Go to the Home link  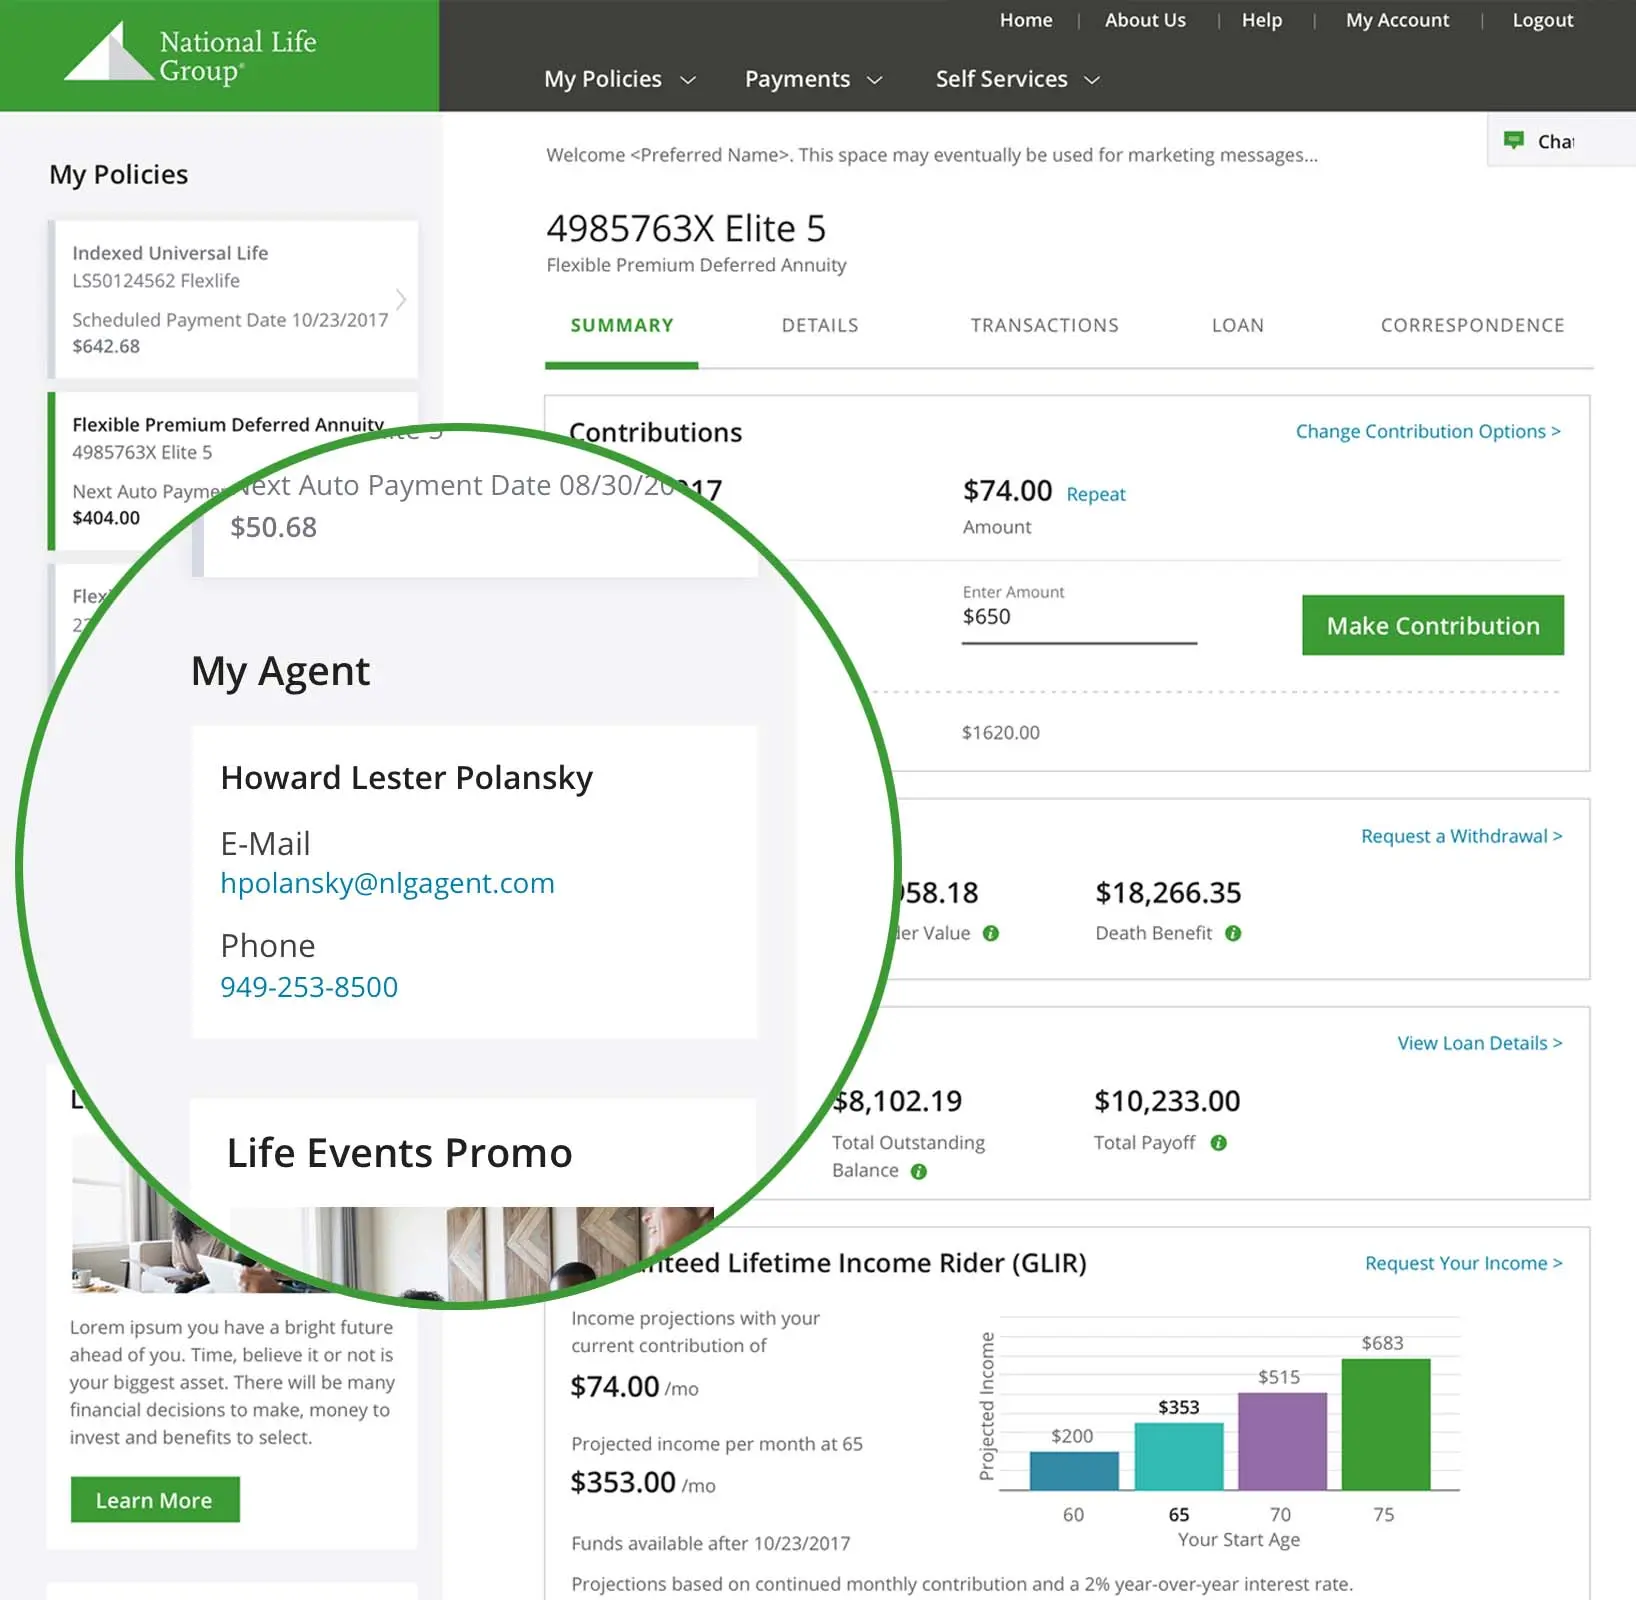(1026, 20)
